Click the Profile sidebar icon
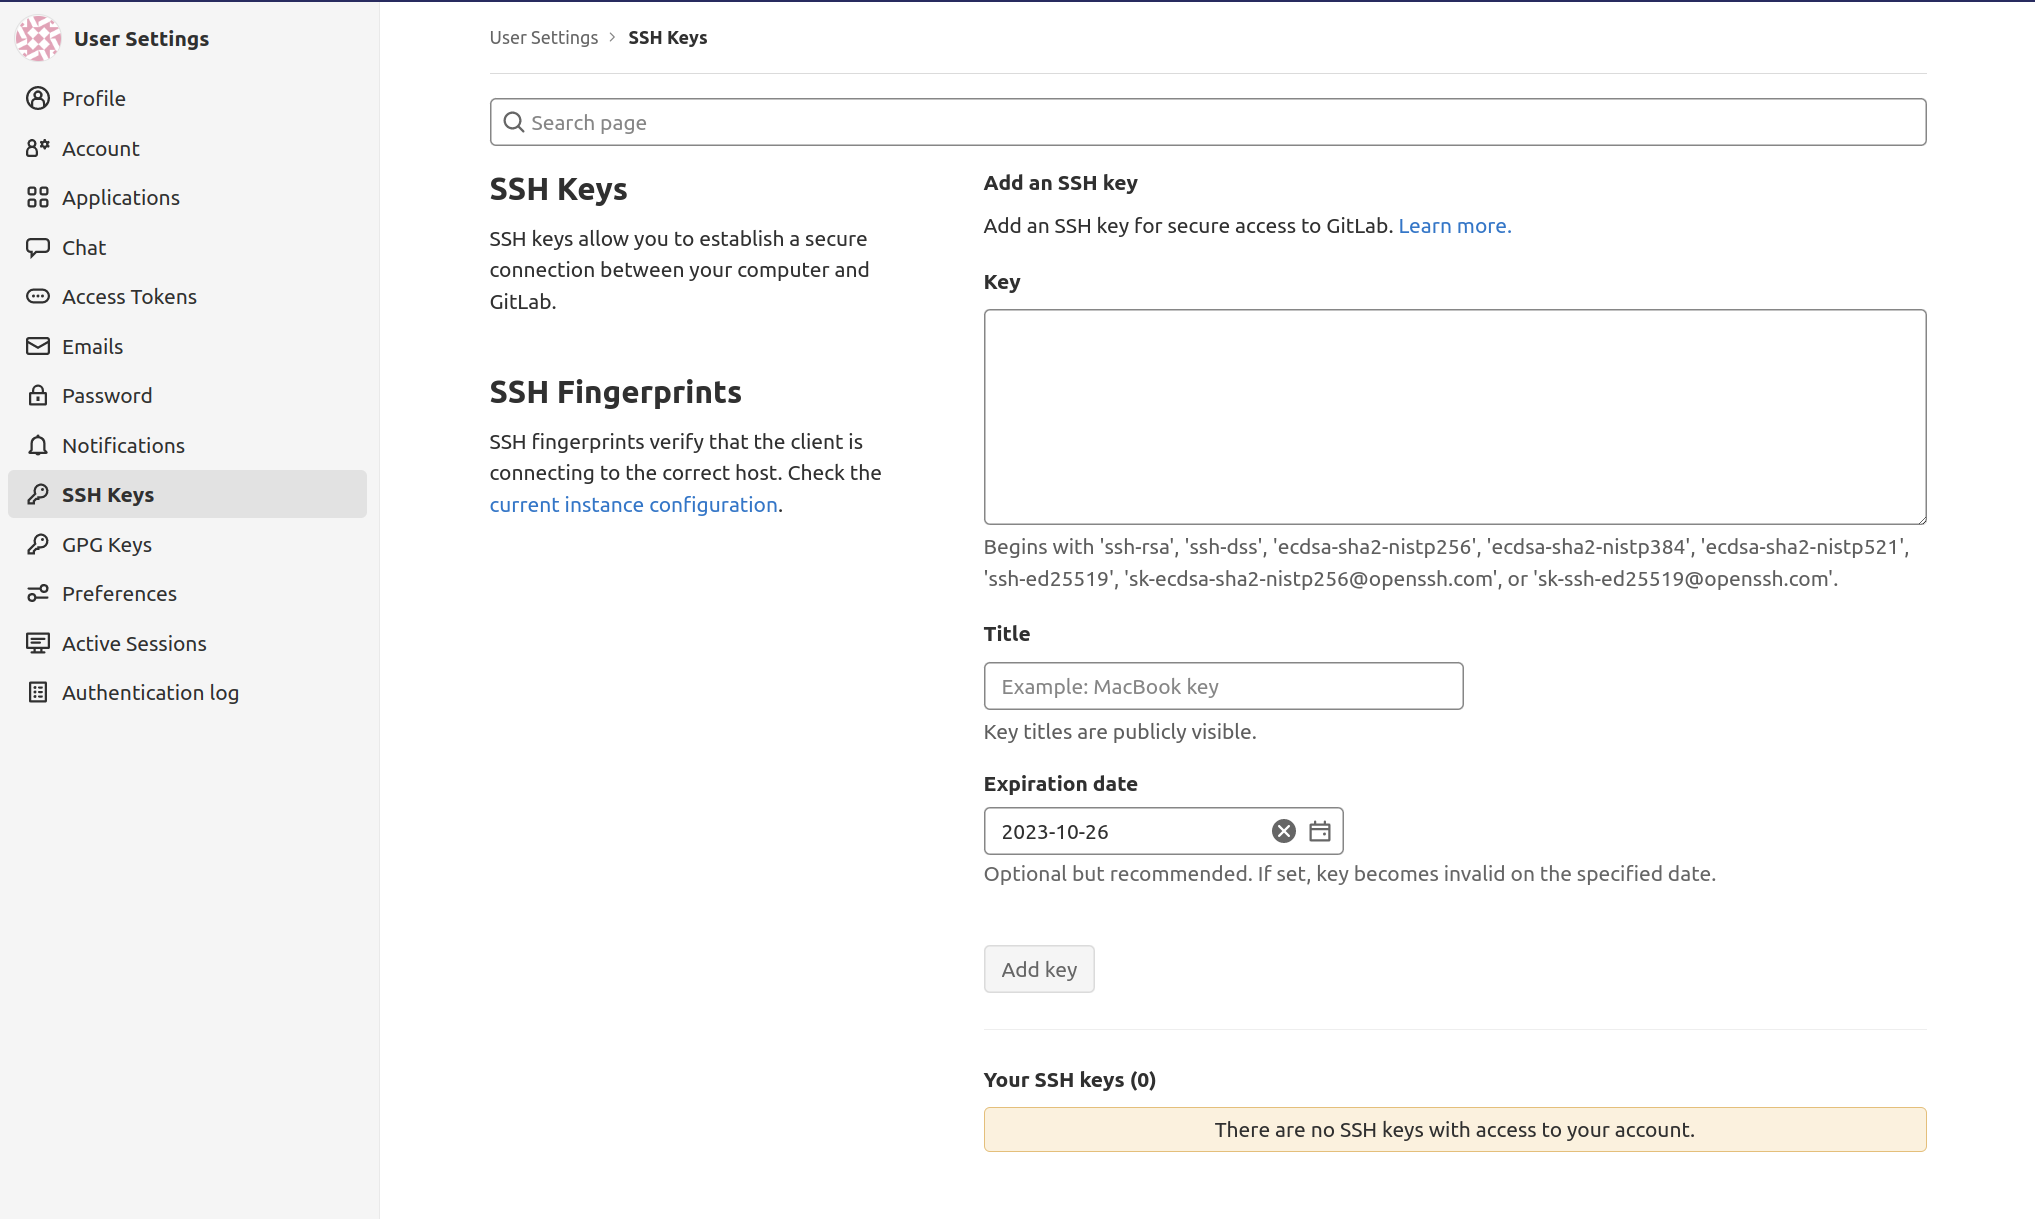Image resolution: width=2035 pixels, height=1219 pixels. [x=39, y=97]
